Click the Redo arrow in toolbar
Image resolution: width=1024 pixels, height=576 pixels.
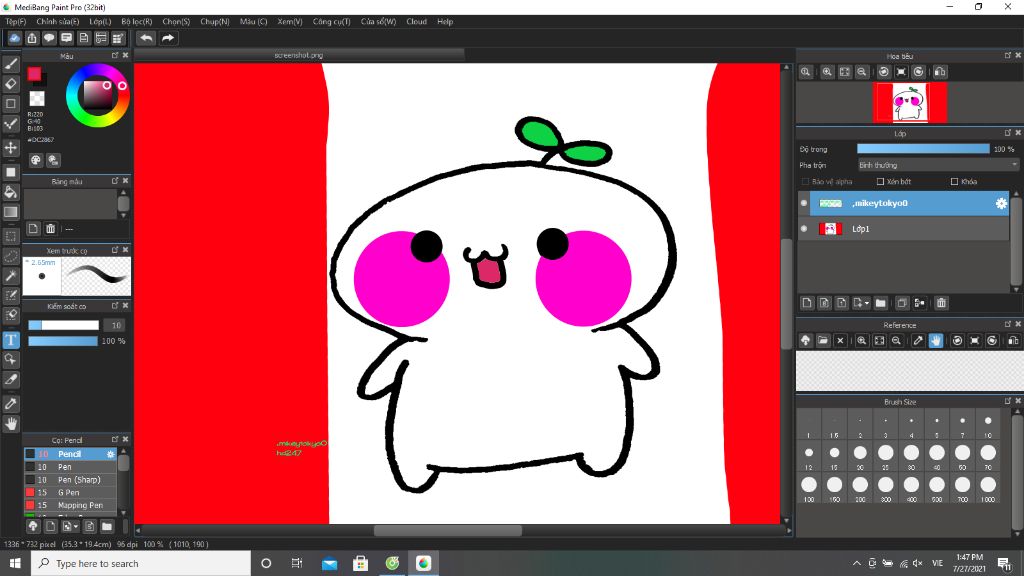[x=168, y=38]
